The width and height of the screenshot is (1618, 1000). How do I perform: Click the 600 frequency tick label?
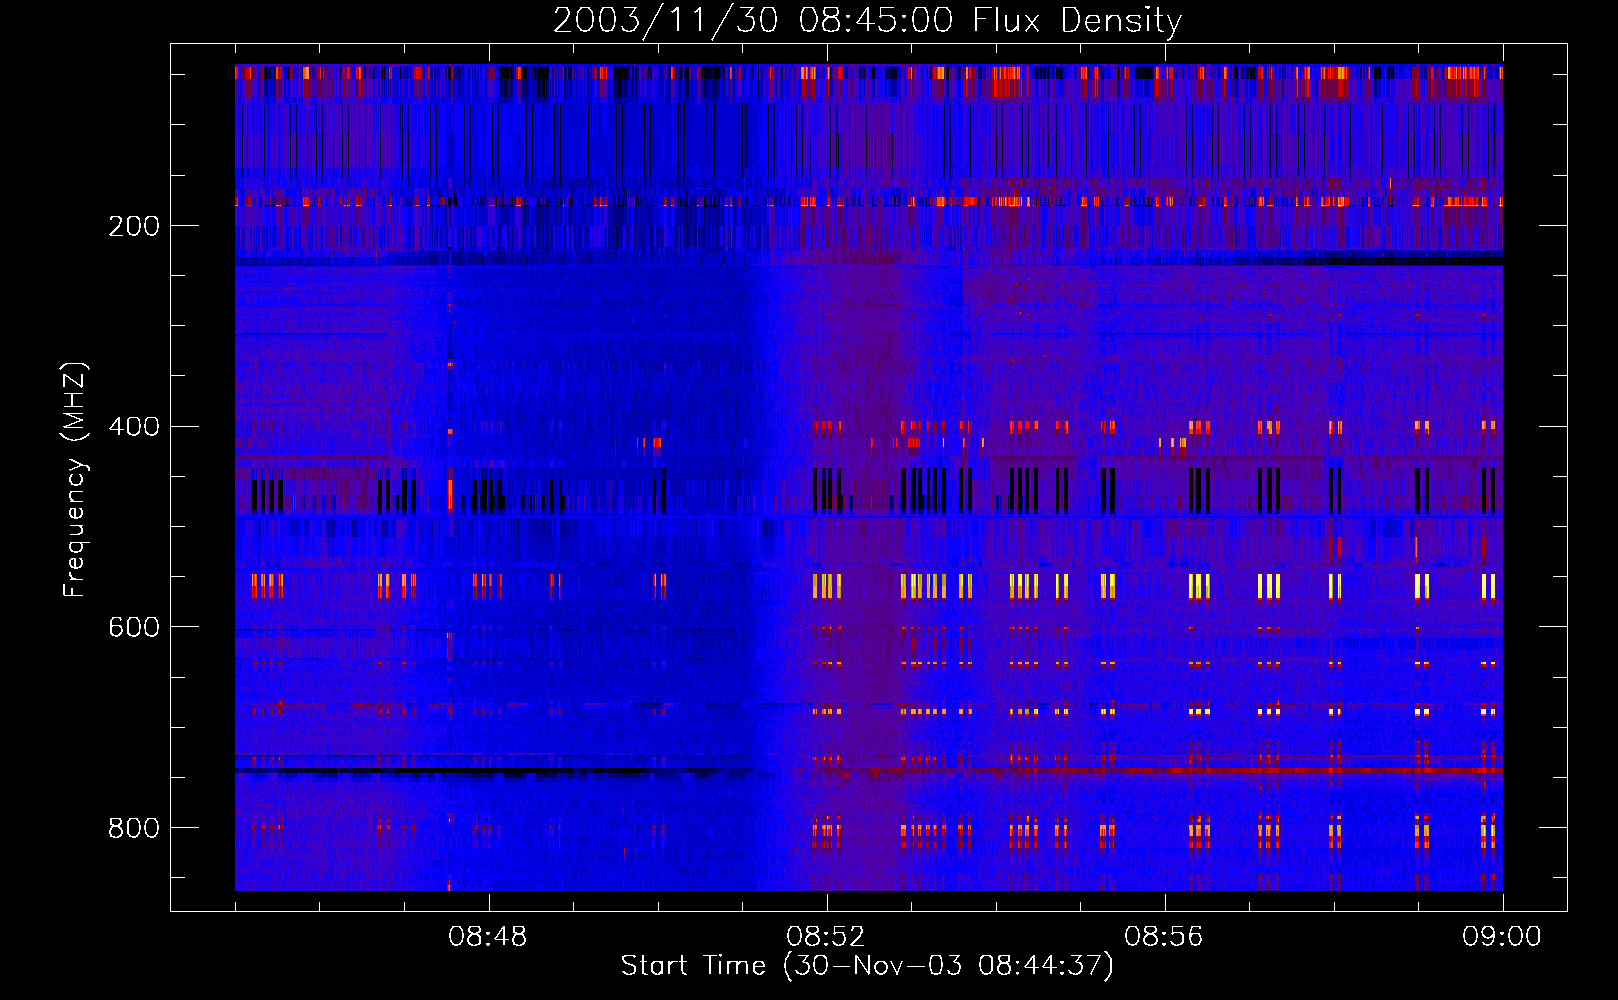coord(134,627)
